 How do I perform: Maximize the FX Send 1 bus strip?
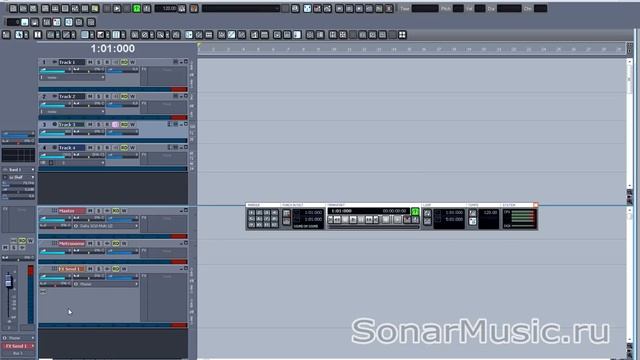(186, 268)
